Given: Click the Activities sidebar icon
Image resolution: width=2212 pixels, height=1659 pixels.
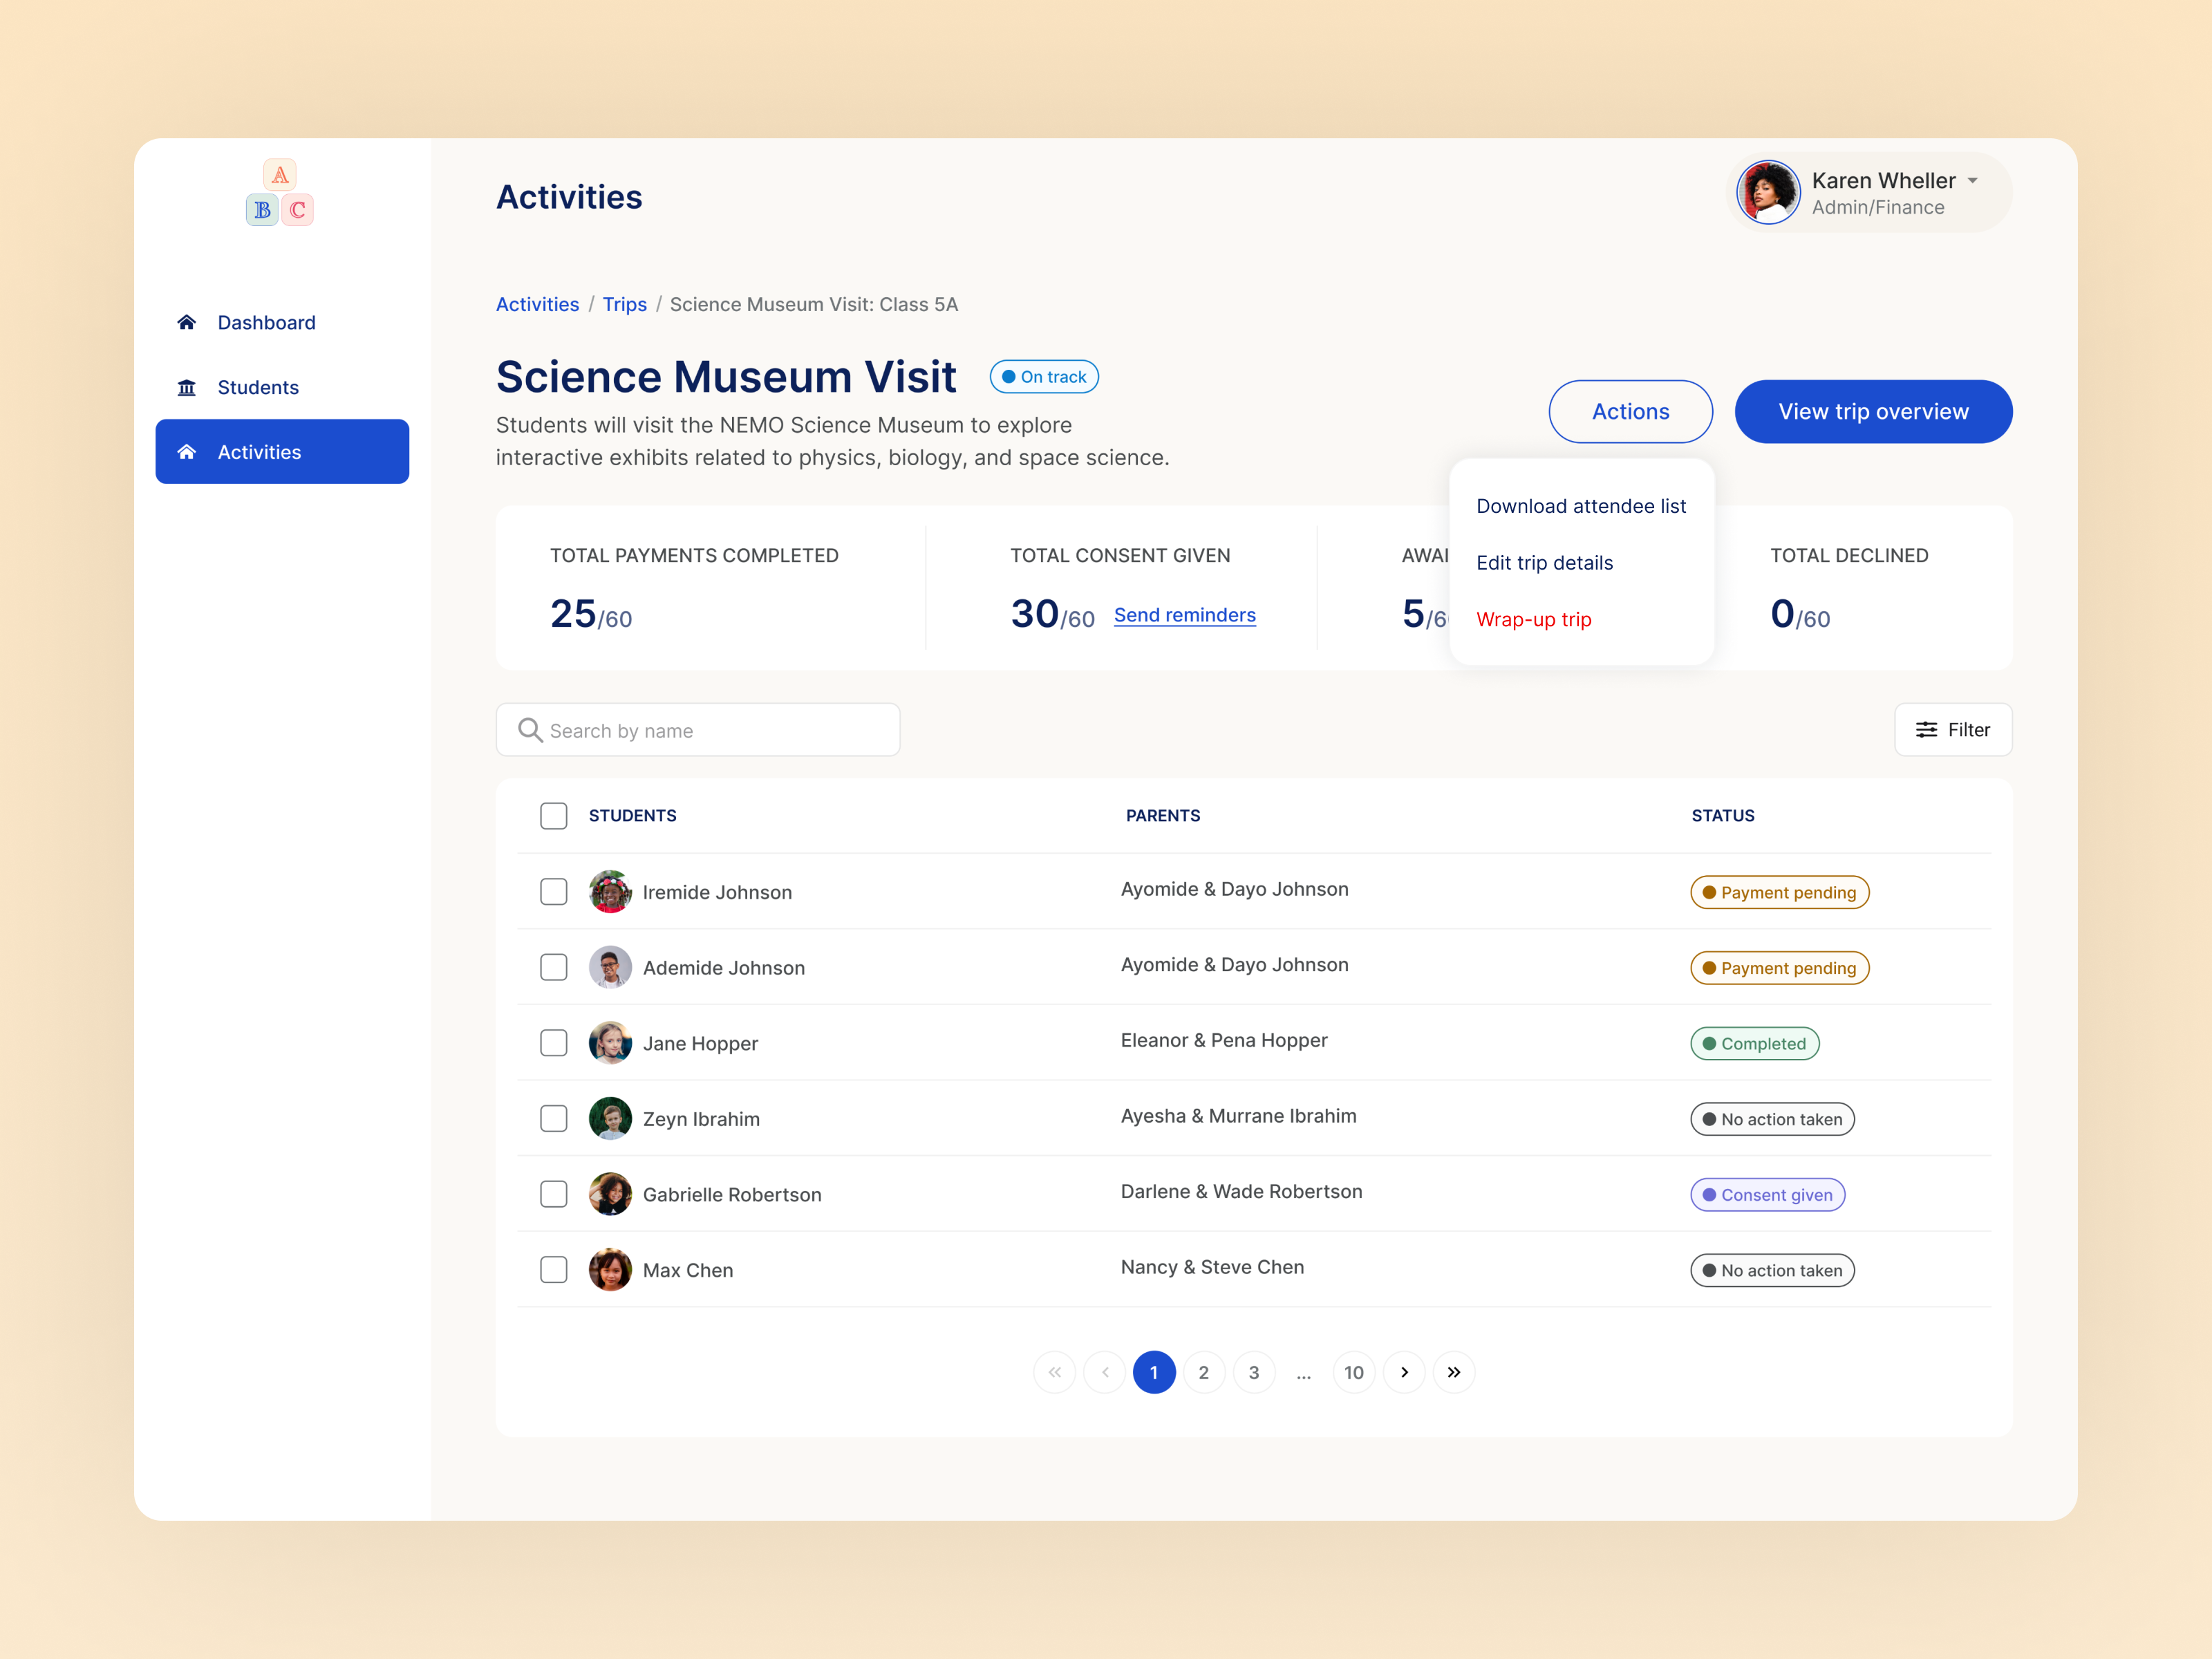Looking at the screenshot, I should pos(187,452).
